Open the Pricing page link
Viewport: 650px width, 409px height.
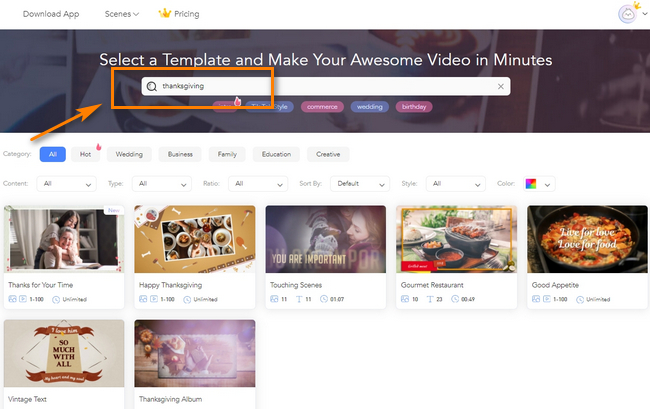click(x=187, y=14)
